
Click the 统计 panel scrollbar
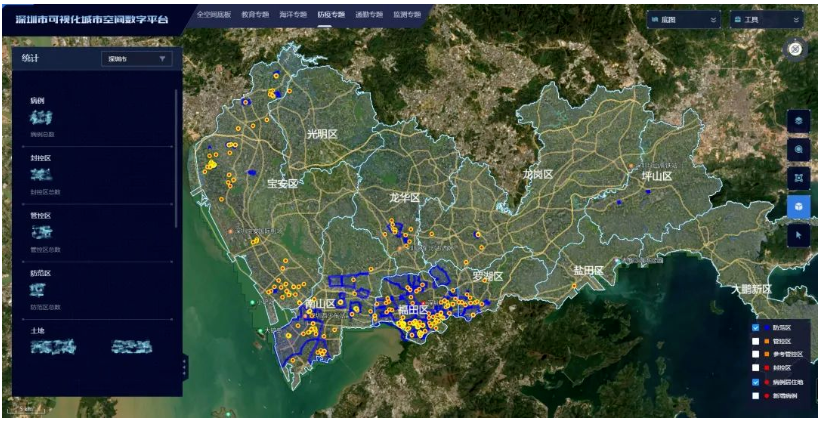pyautogui.click(x=176, y=157)
